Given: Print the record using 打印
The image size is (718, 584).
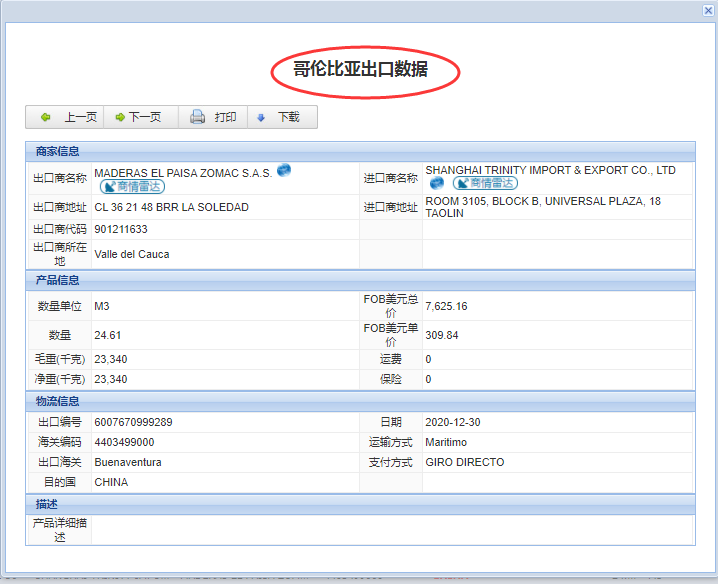Looking at the screenshot, I should tap(213, 117).
